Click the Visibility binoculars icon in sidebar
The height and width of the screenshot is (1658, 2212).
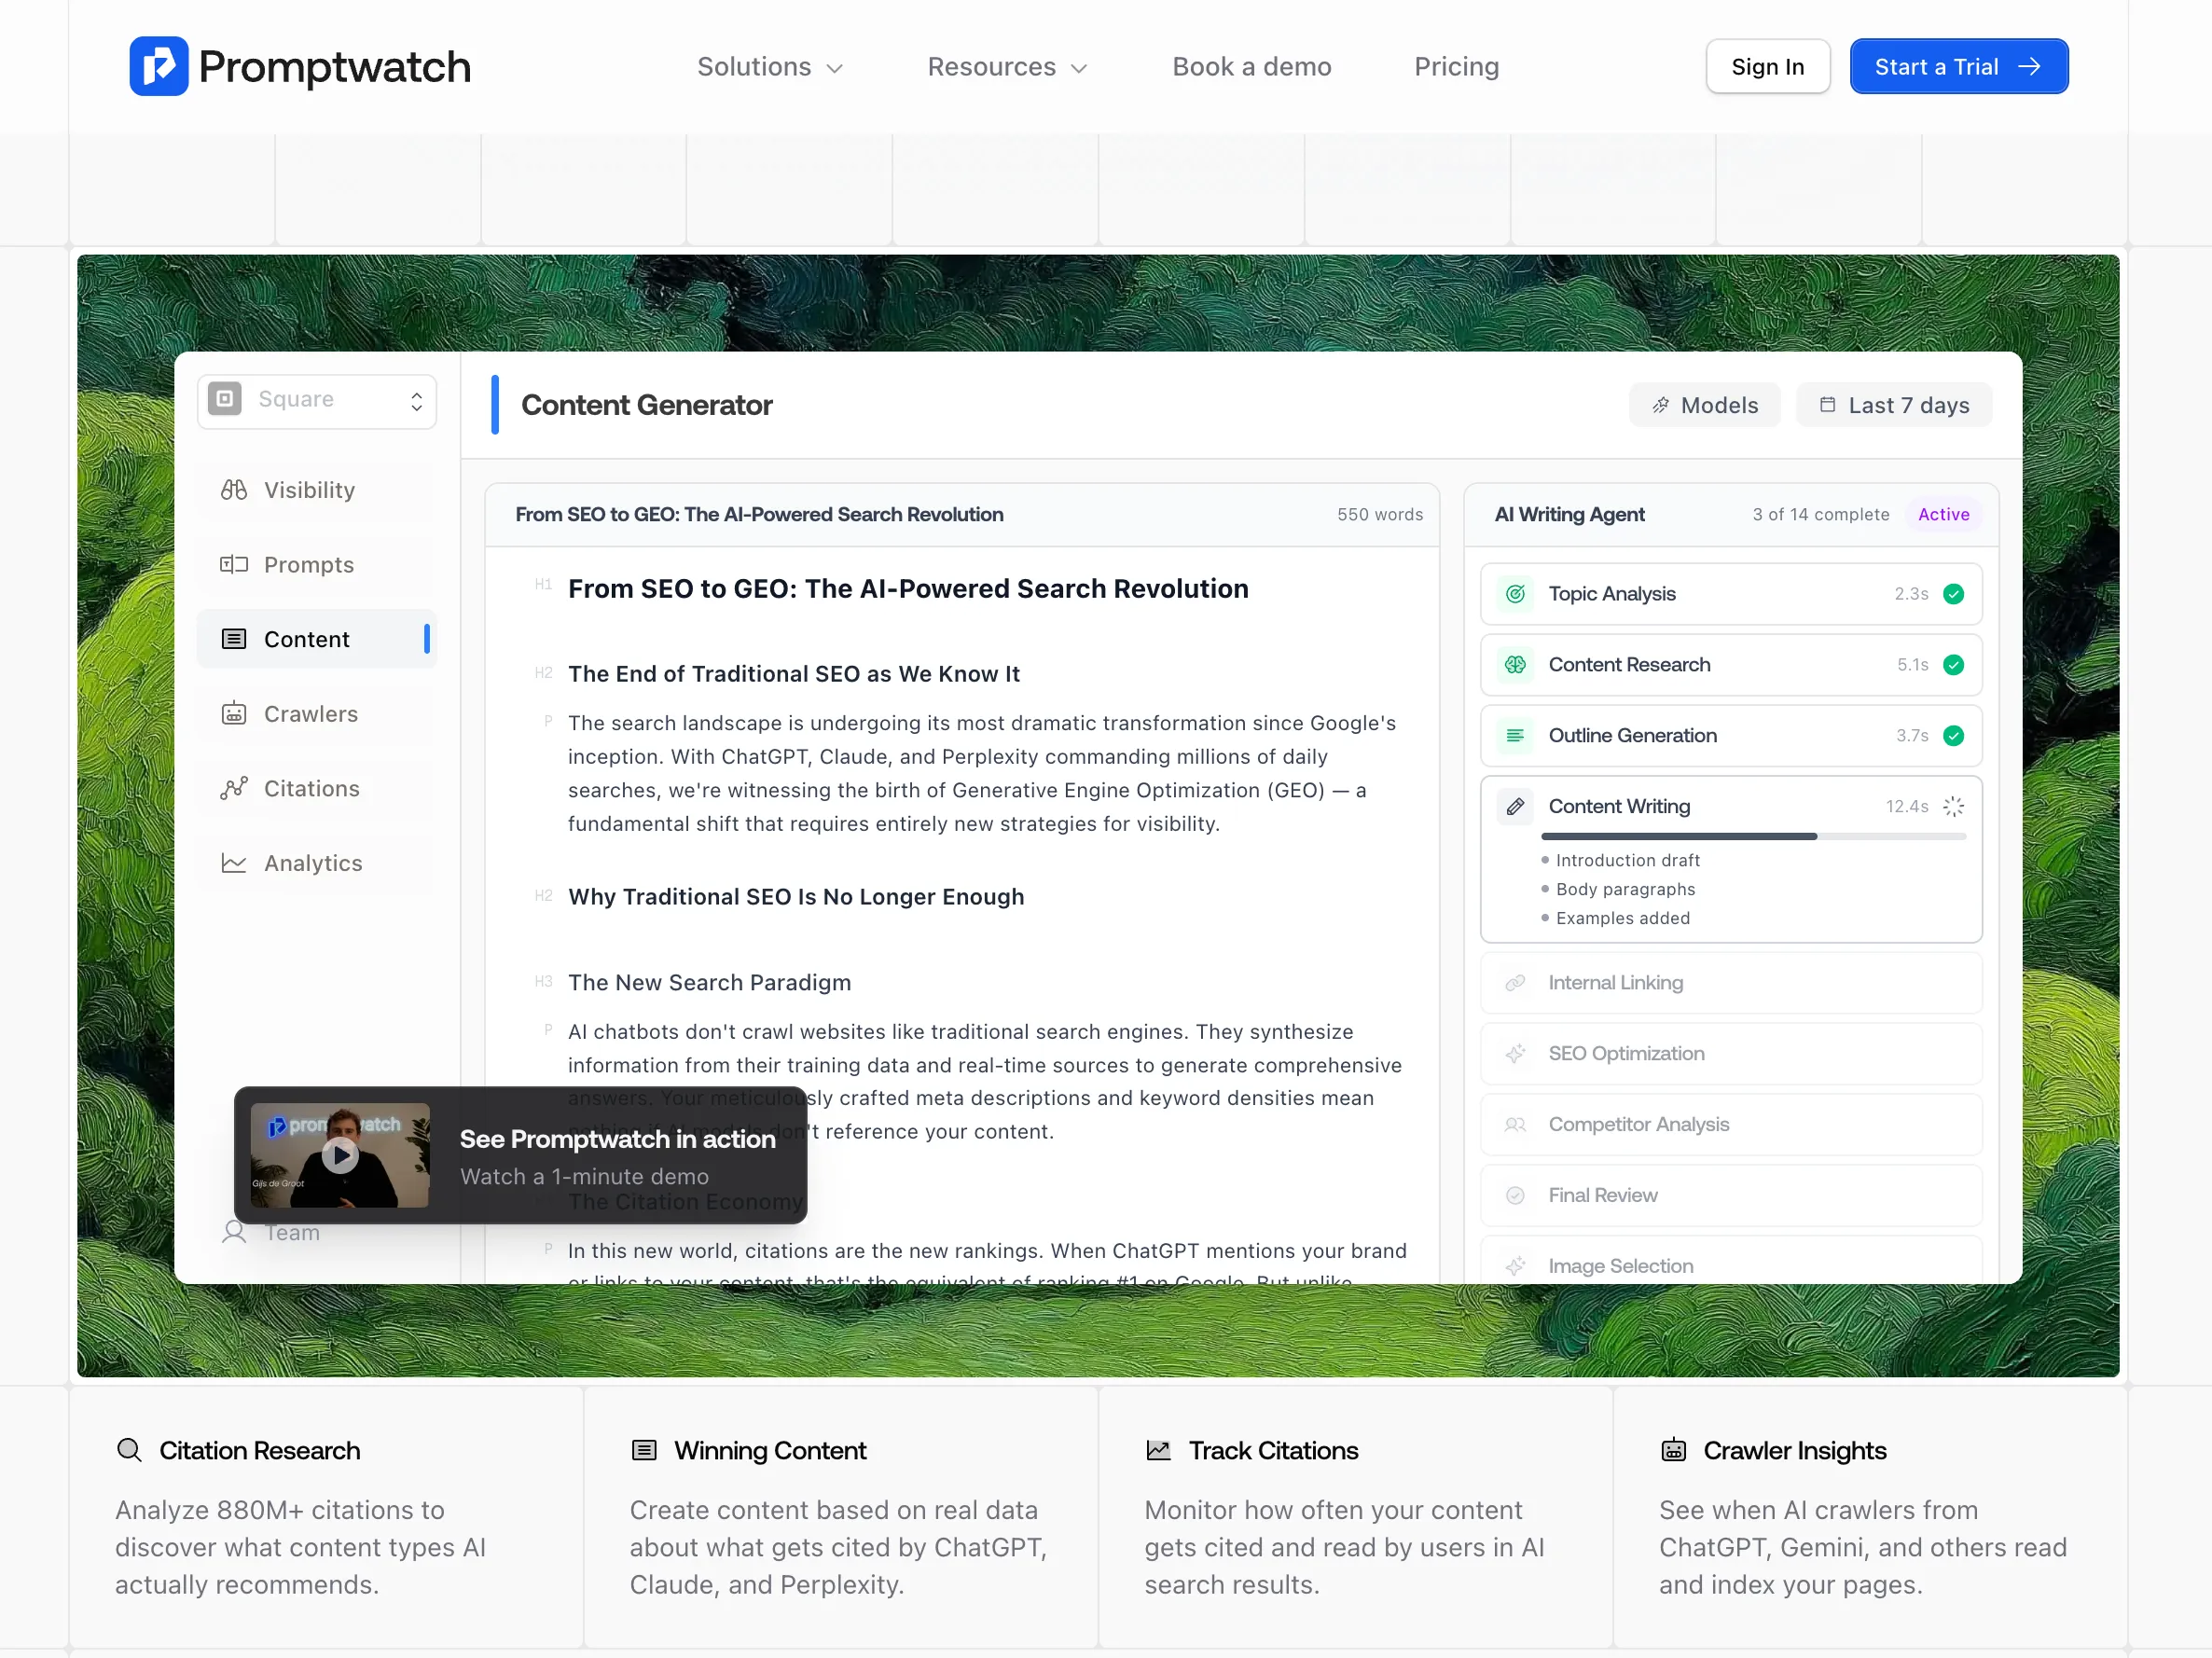(233, 490)
